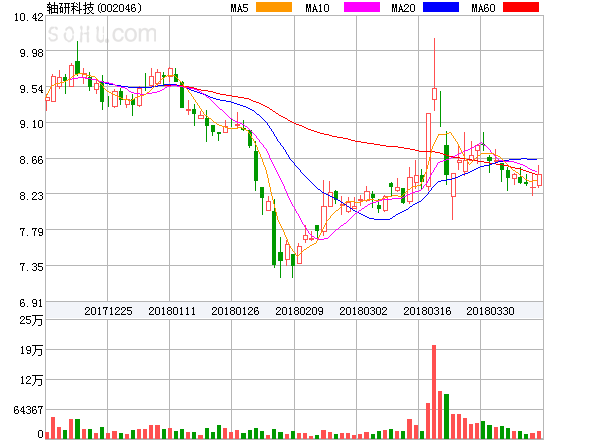
Task: Click the 20180111 date label
Action: click(x=172, y=311)
